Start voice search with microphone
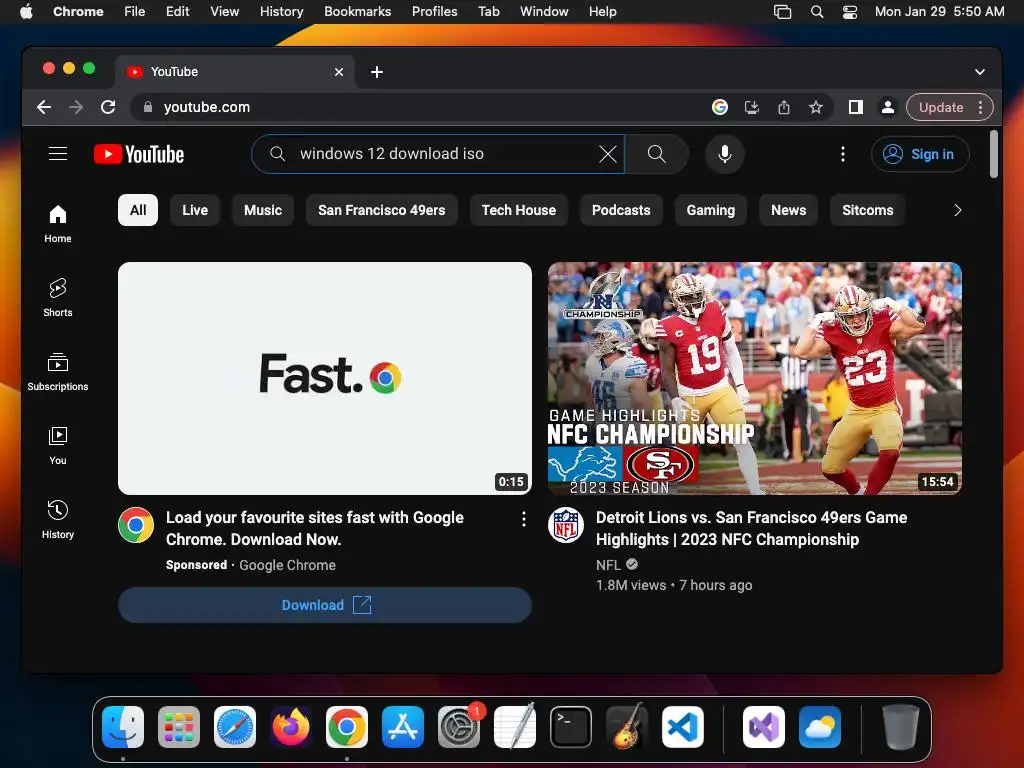Screen dimensions: 1024x768 click(724, 154)
